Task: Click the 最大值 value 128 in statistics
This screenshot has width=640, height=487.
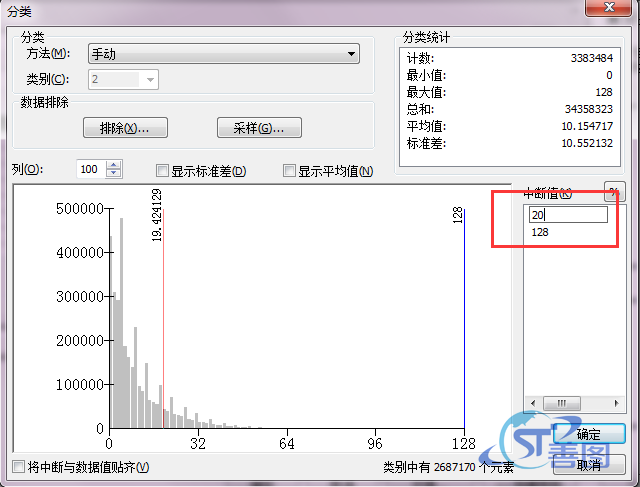Action: coord(604,92)
